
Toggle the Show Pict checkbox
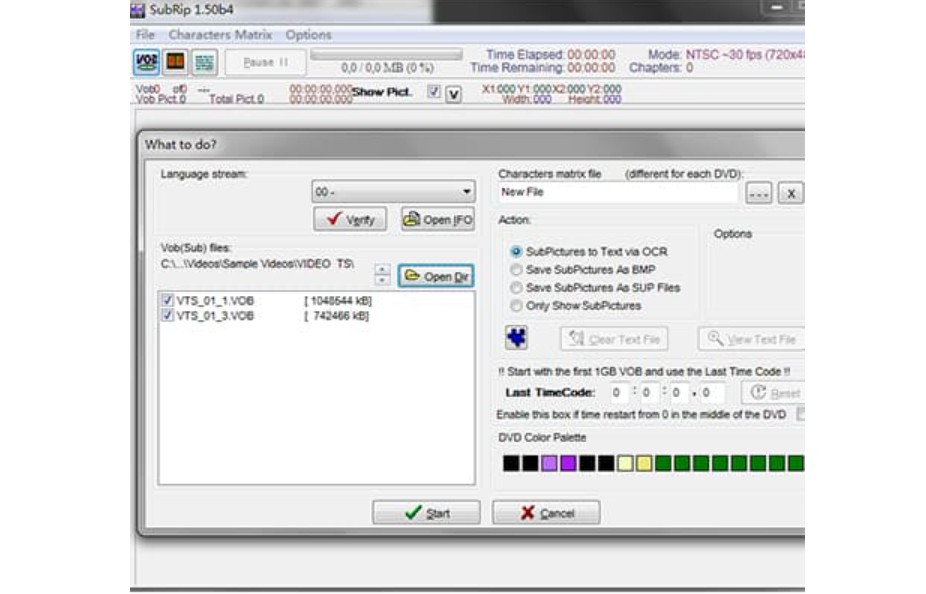coord(434,91)
